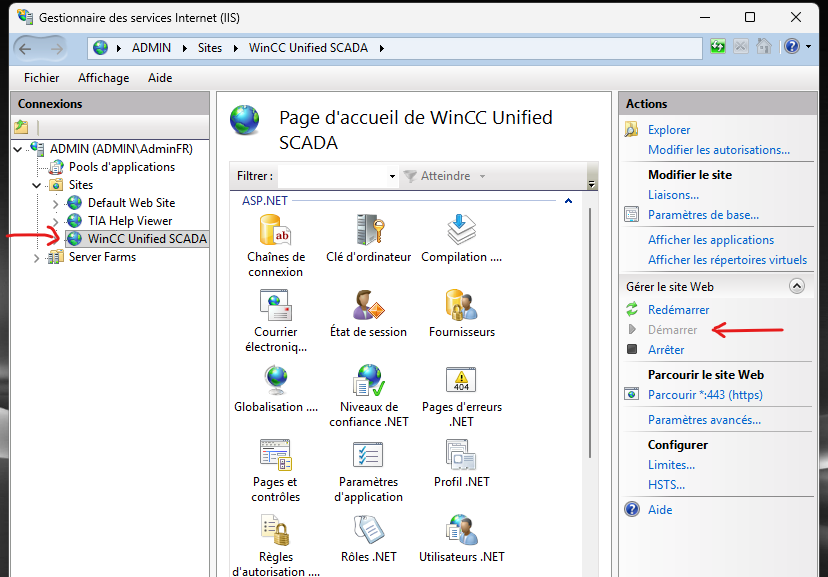Click the forward navigation arrow
This screenshot has width=828, height=577.
click(x=57, y=49)
